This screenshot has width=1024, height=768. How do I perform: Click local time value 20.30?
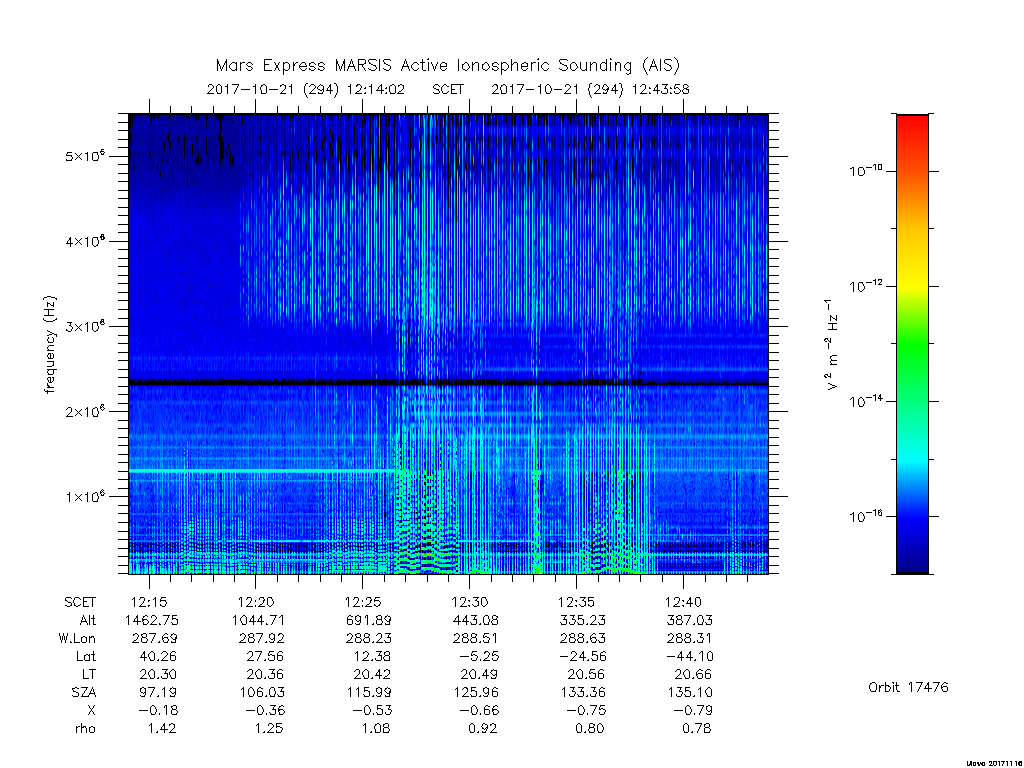click(158, 674)
